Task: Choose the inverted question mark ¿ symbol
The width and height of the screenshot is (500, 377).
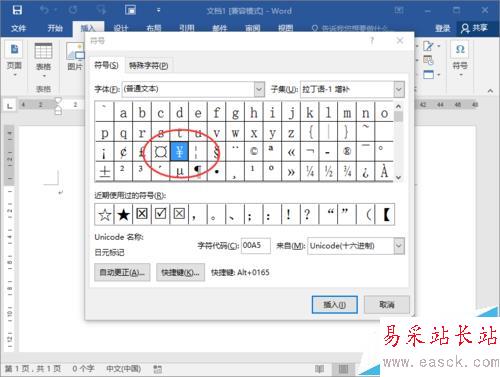Action: pyautogui.click(x=366, y=172)
